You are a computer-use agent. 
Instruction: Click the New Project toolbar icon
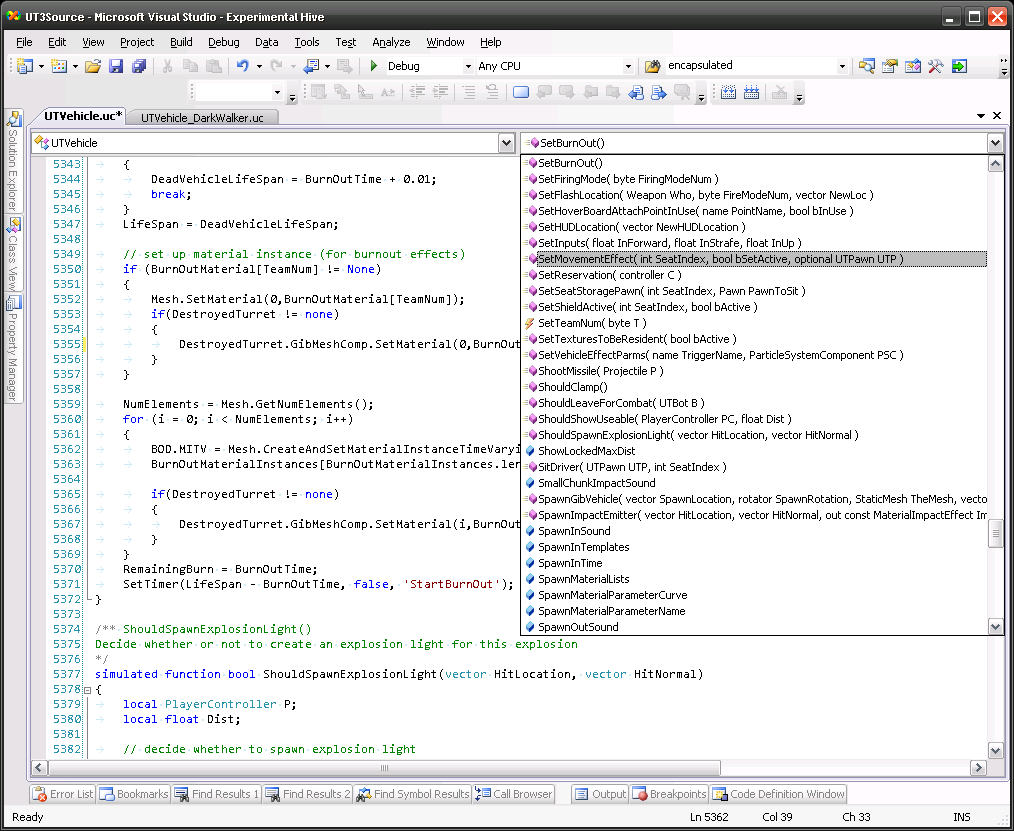tap(25, 66)
